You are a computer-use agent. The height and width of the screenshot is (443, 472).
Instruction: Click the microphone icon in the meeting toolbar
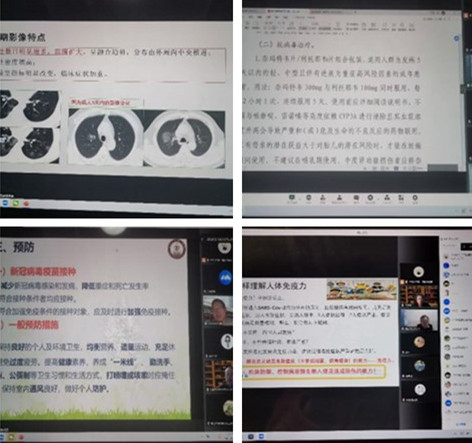(309, 198)
